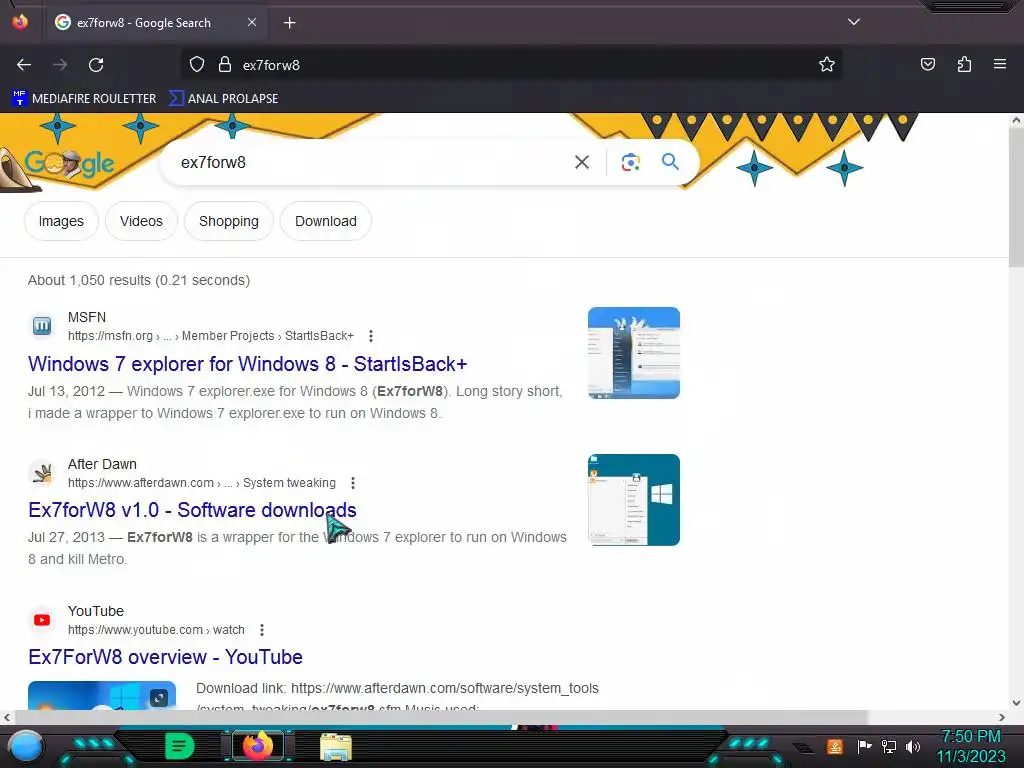
Task: Click the About 1,050 results text
Action: point(139,280)
